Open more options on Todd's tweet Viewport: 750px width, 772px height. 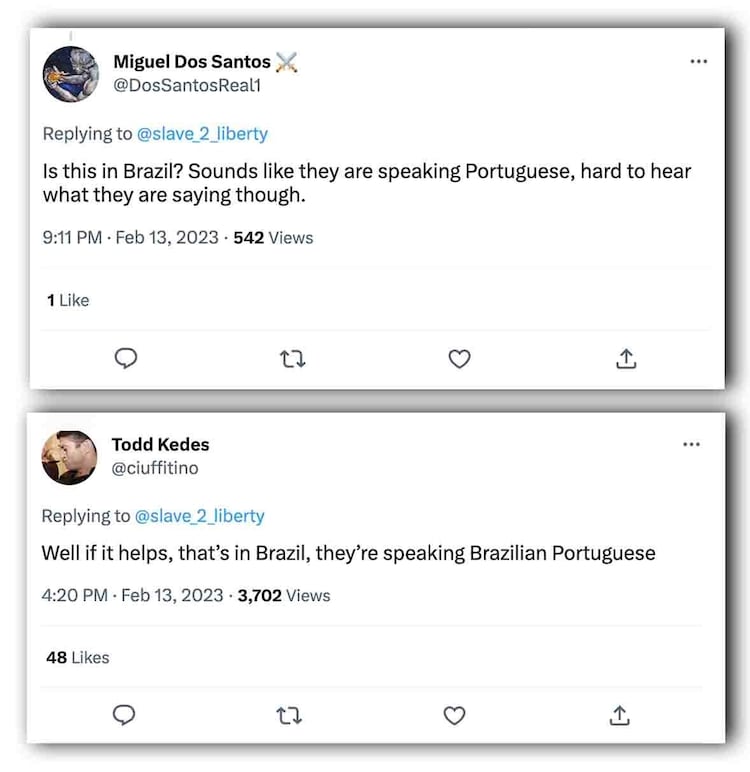[691, 444]
